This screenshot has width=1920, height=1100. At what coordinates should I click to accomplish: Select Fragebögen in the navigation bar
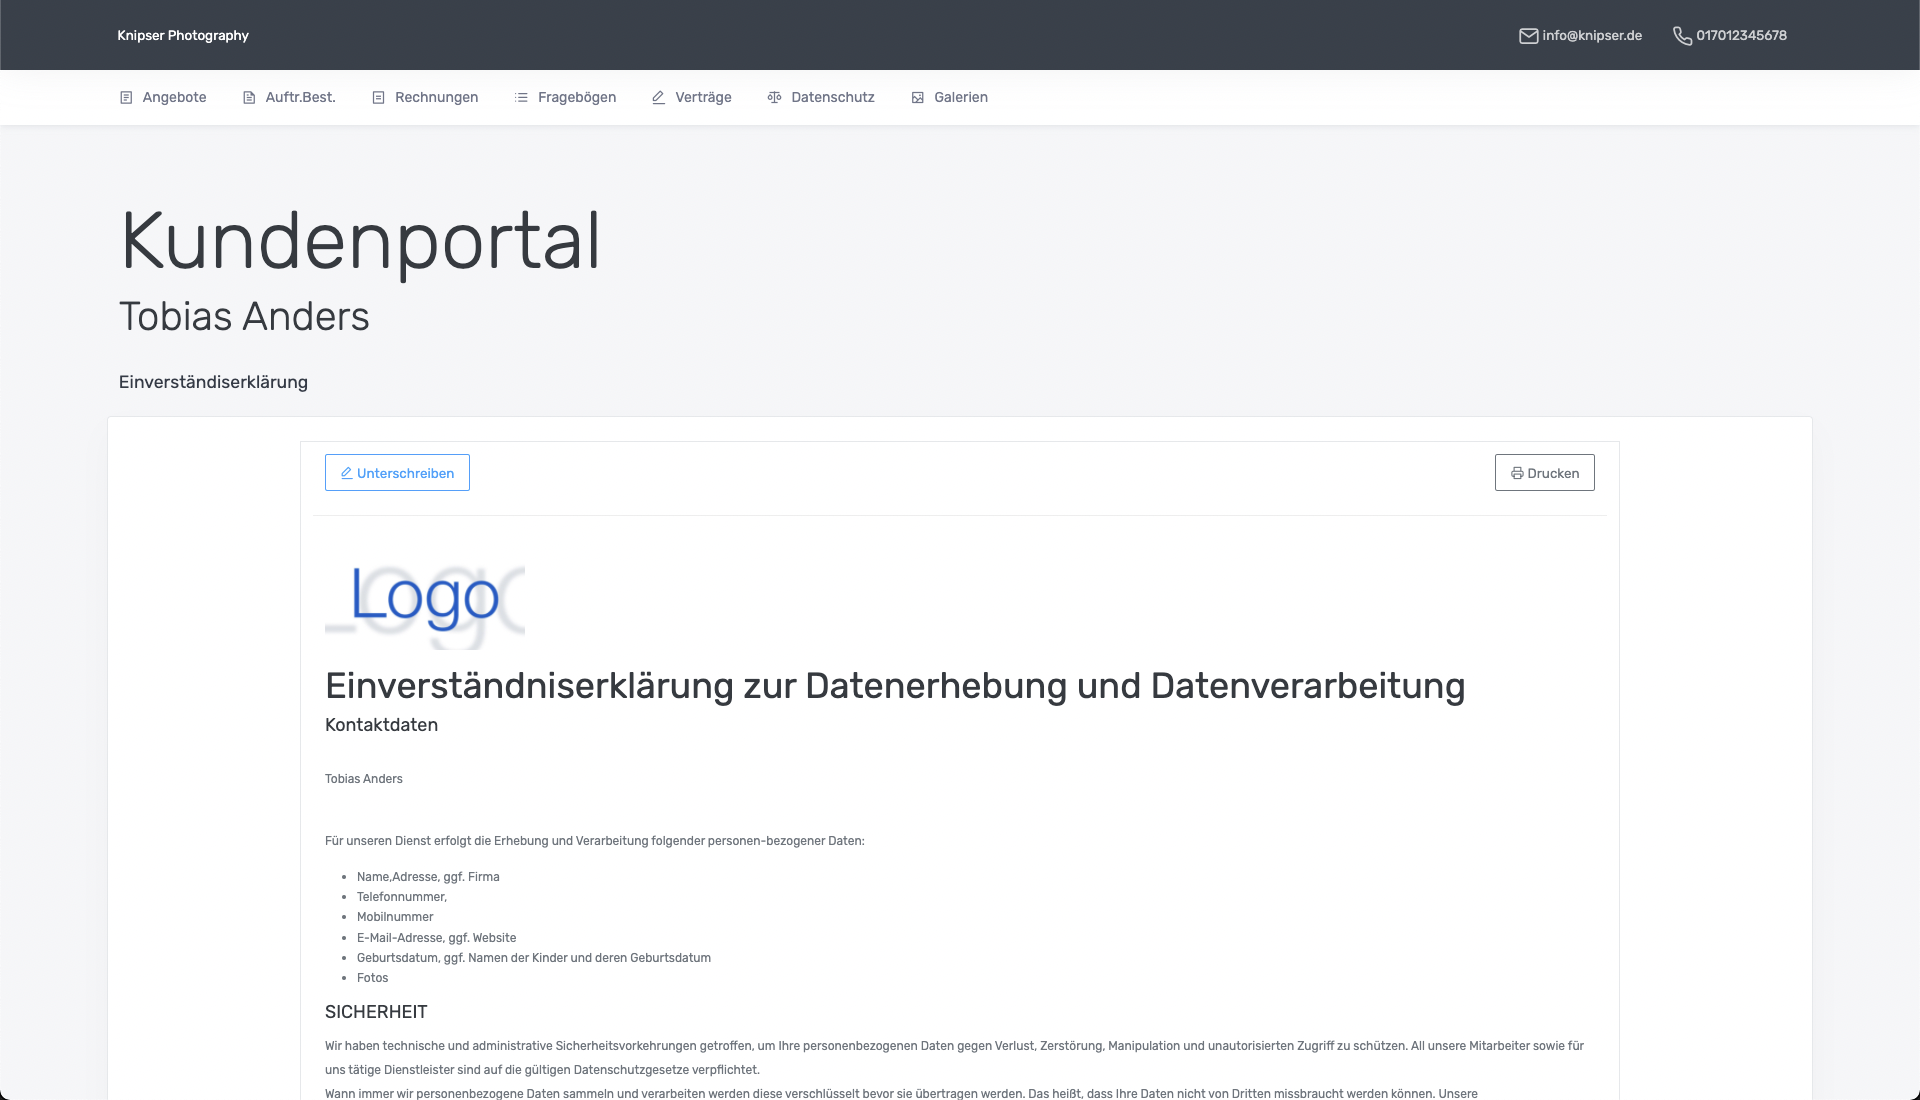point(576,98)
